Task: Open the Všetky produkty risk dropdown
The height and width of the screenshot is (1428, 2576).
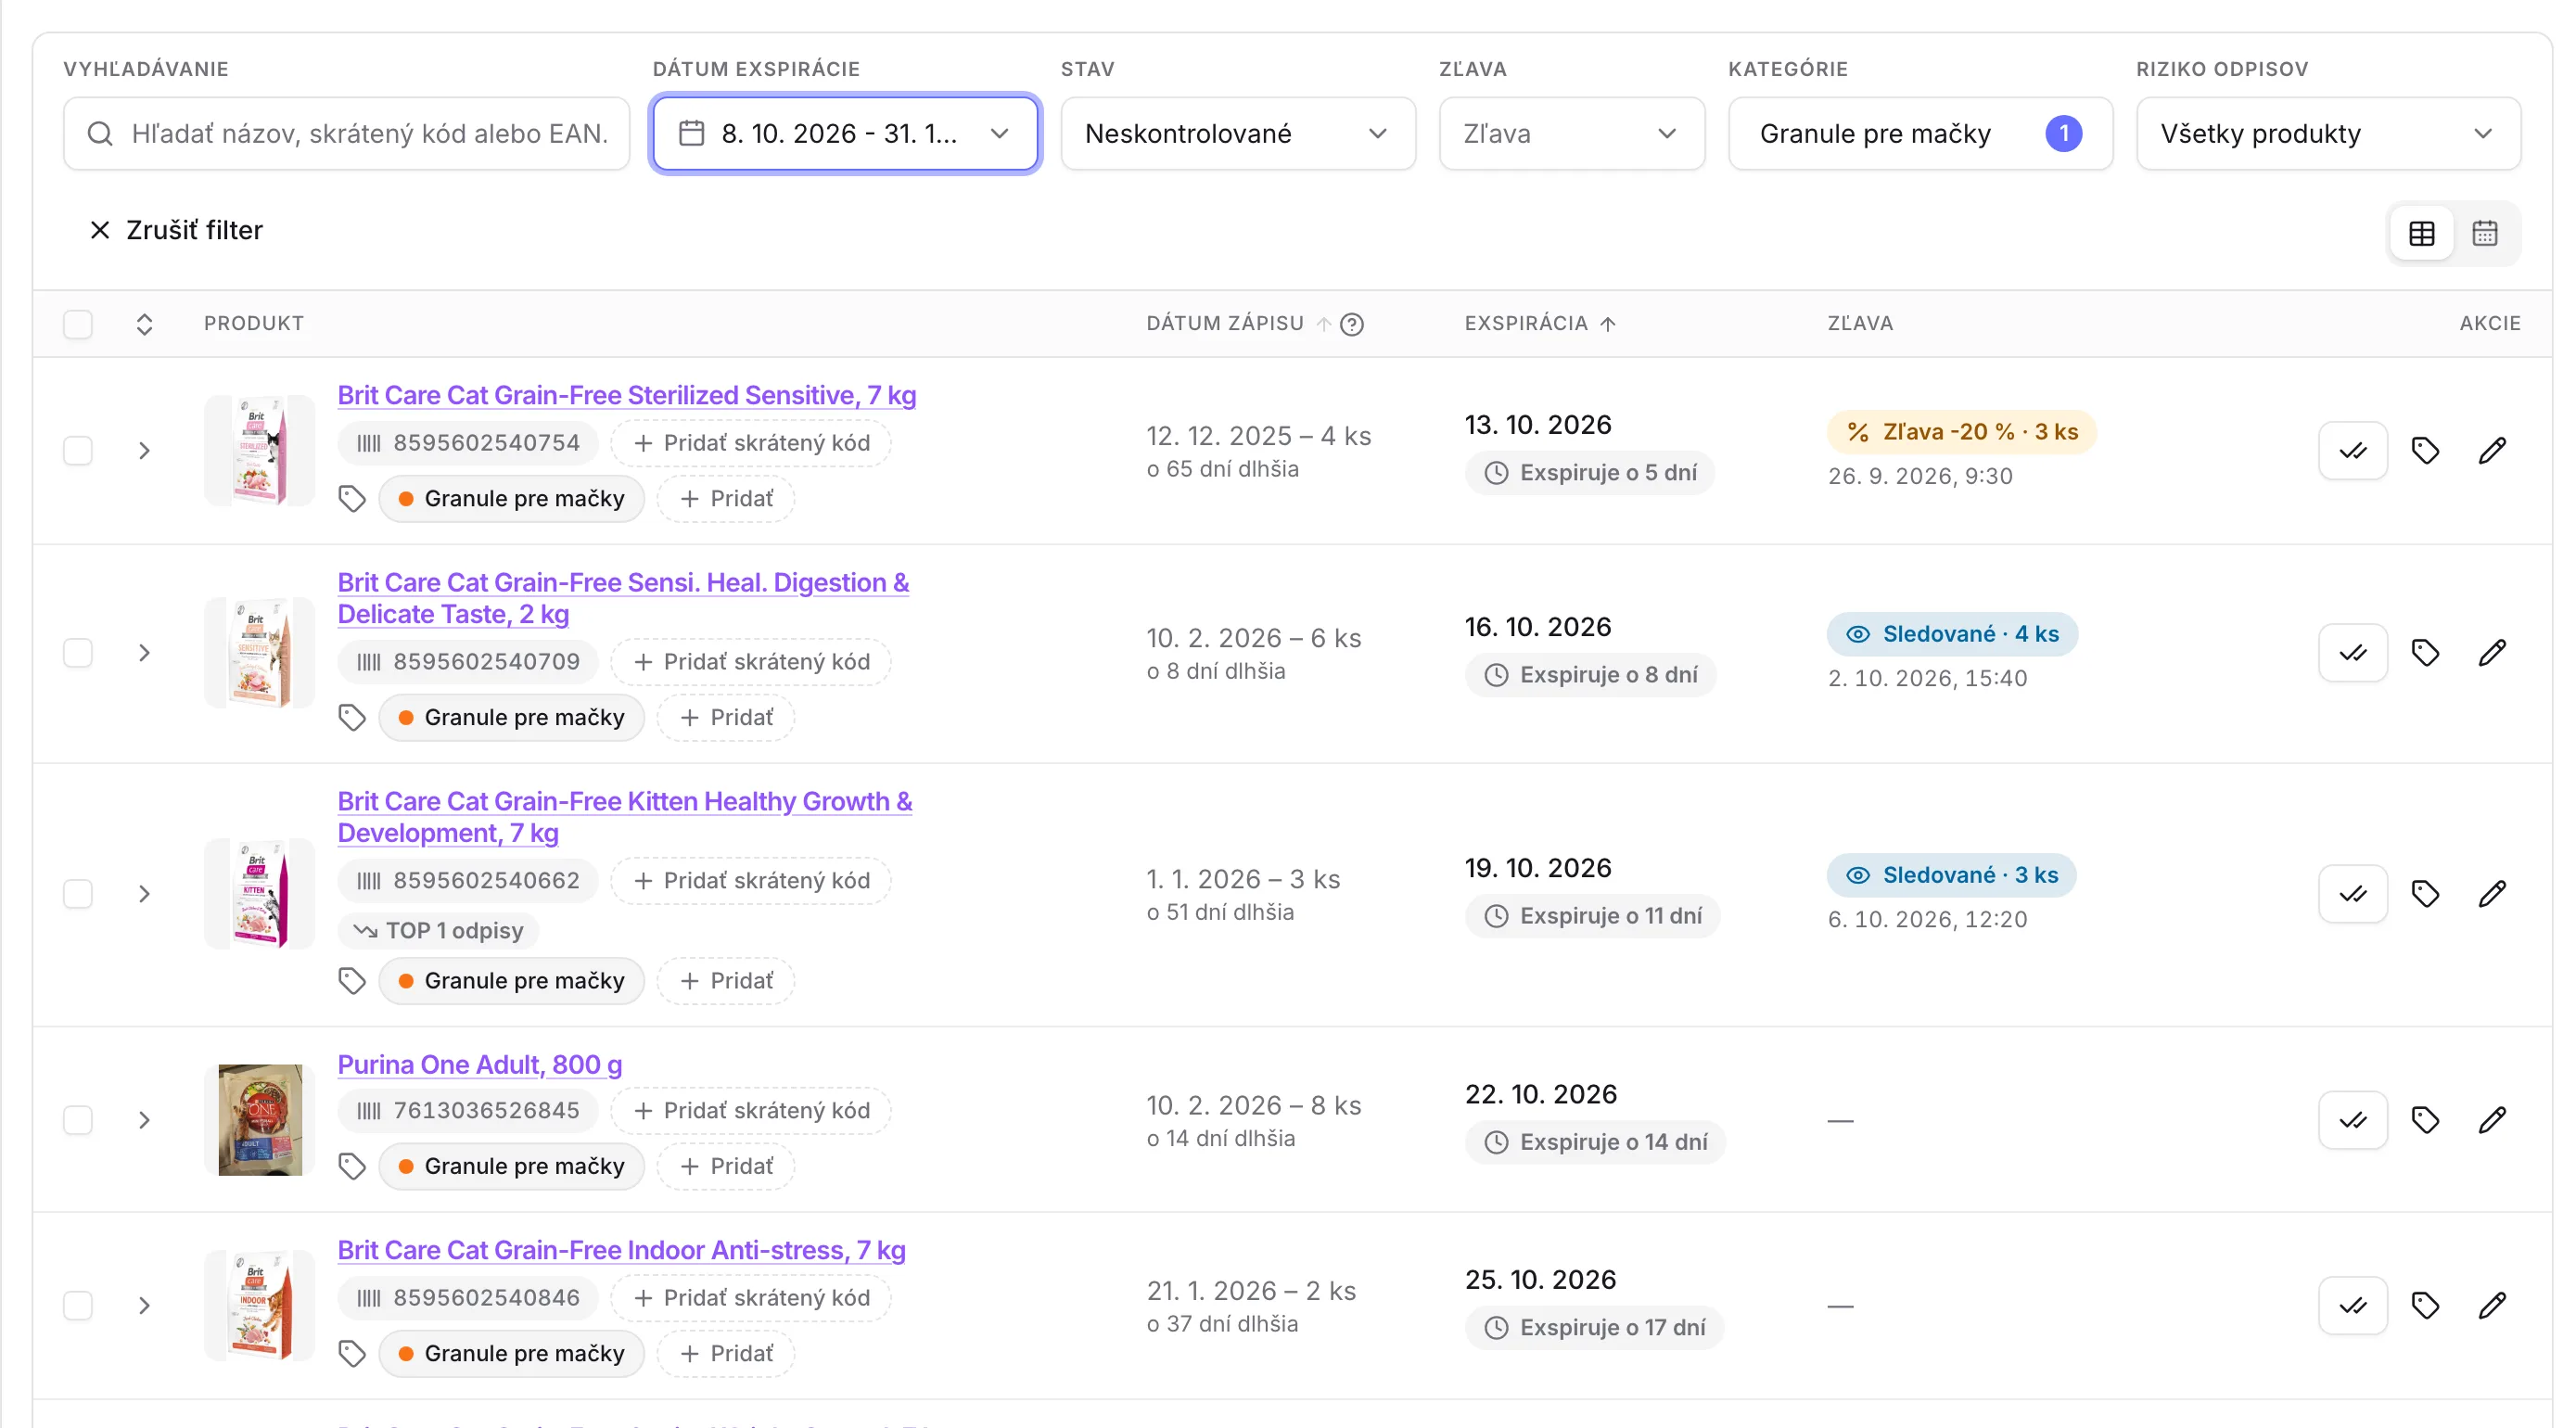Action: 2328,133
